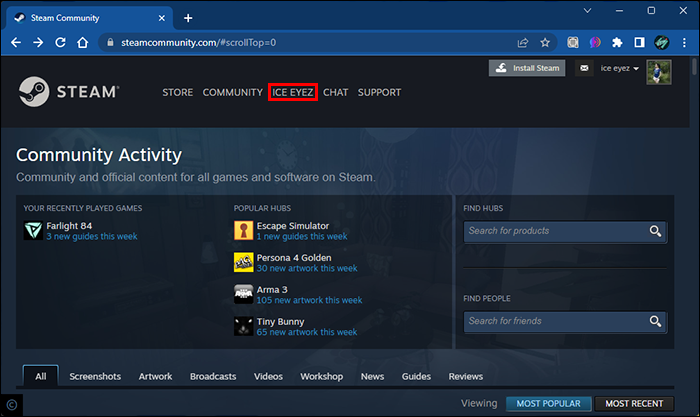
Task: Share this page using the share icon
Action: point(523,42)
